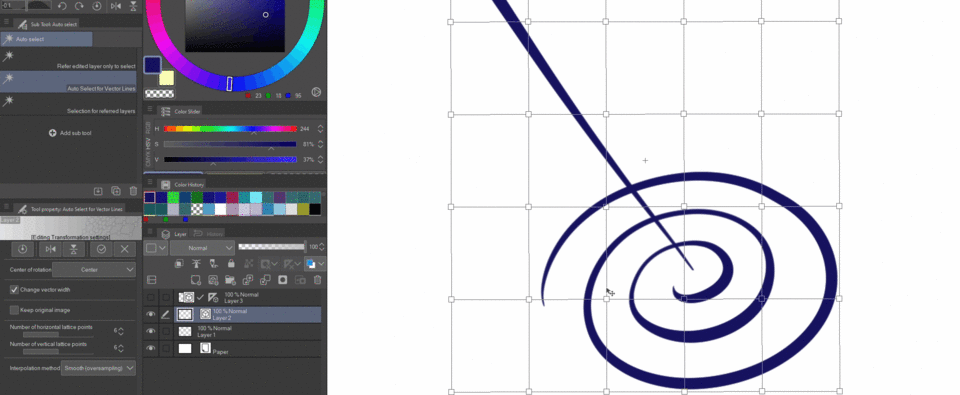
Task: Hide Layer 1 with its eye icon
Action: [151, 331]
